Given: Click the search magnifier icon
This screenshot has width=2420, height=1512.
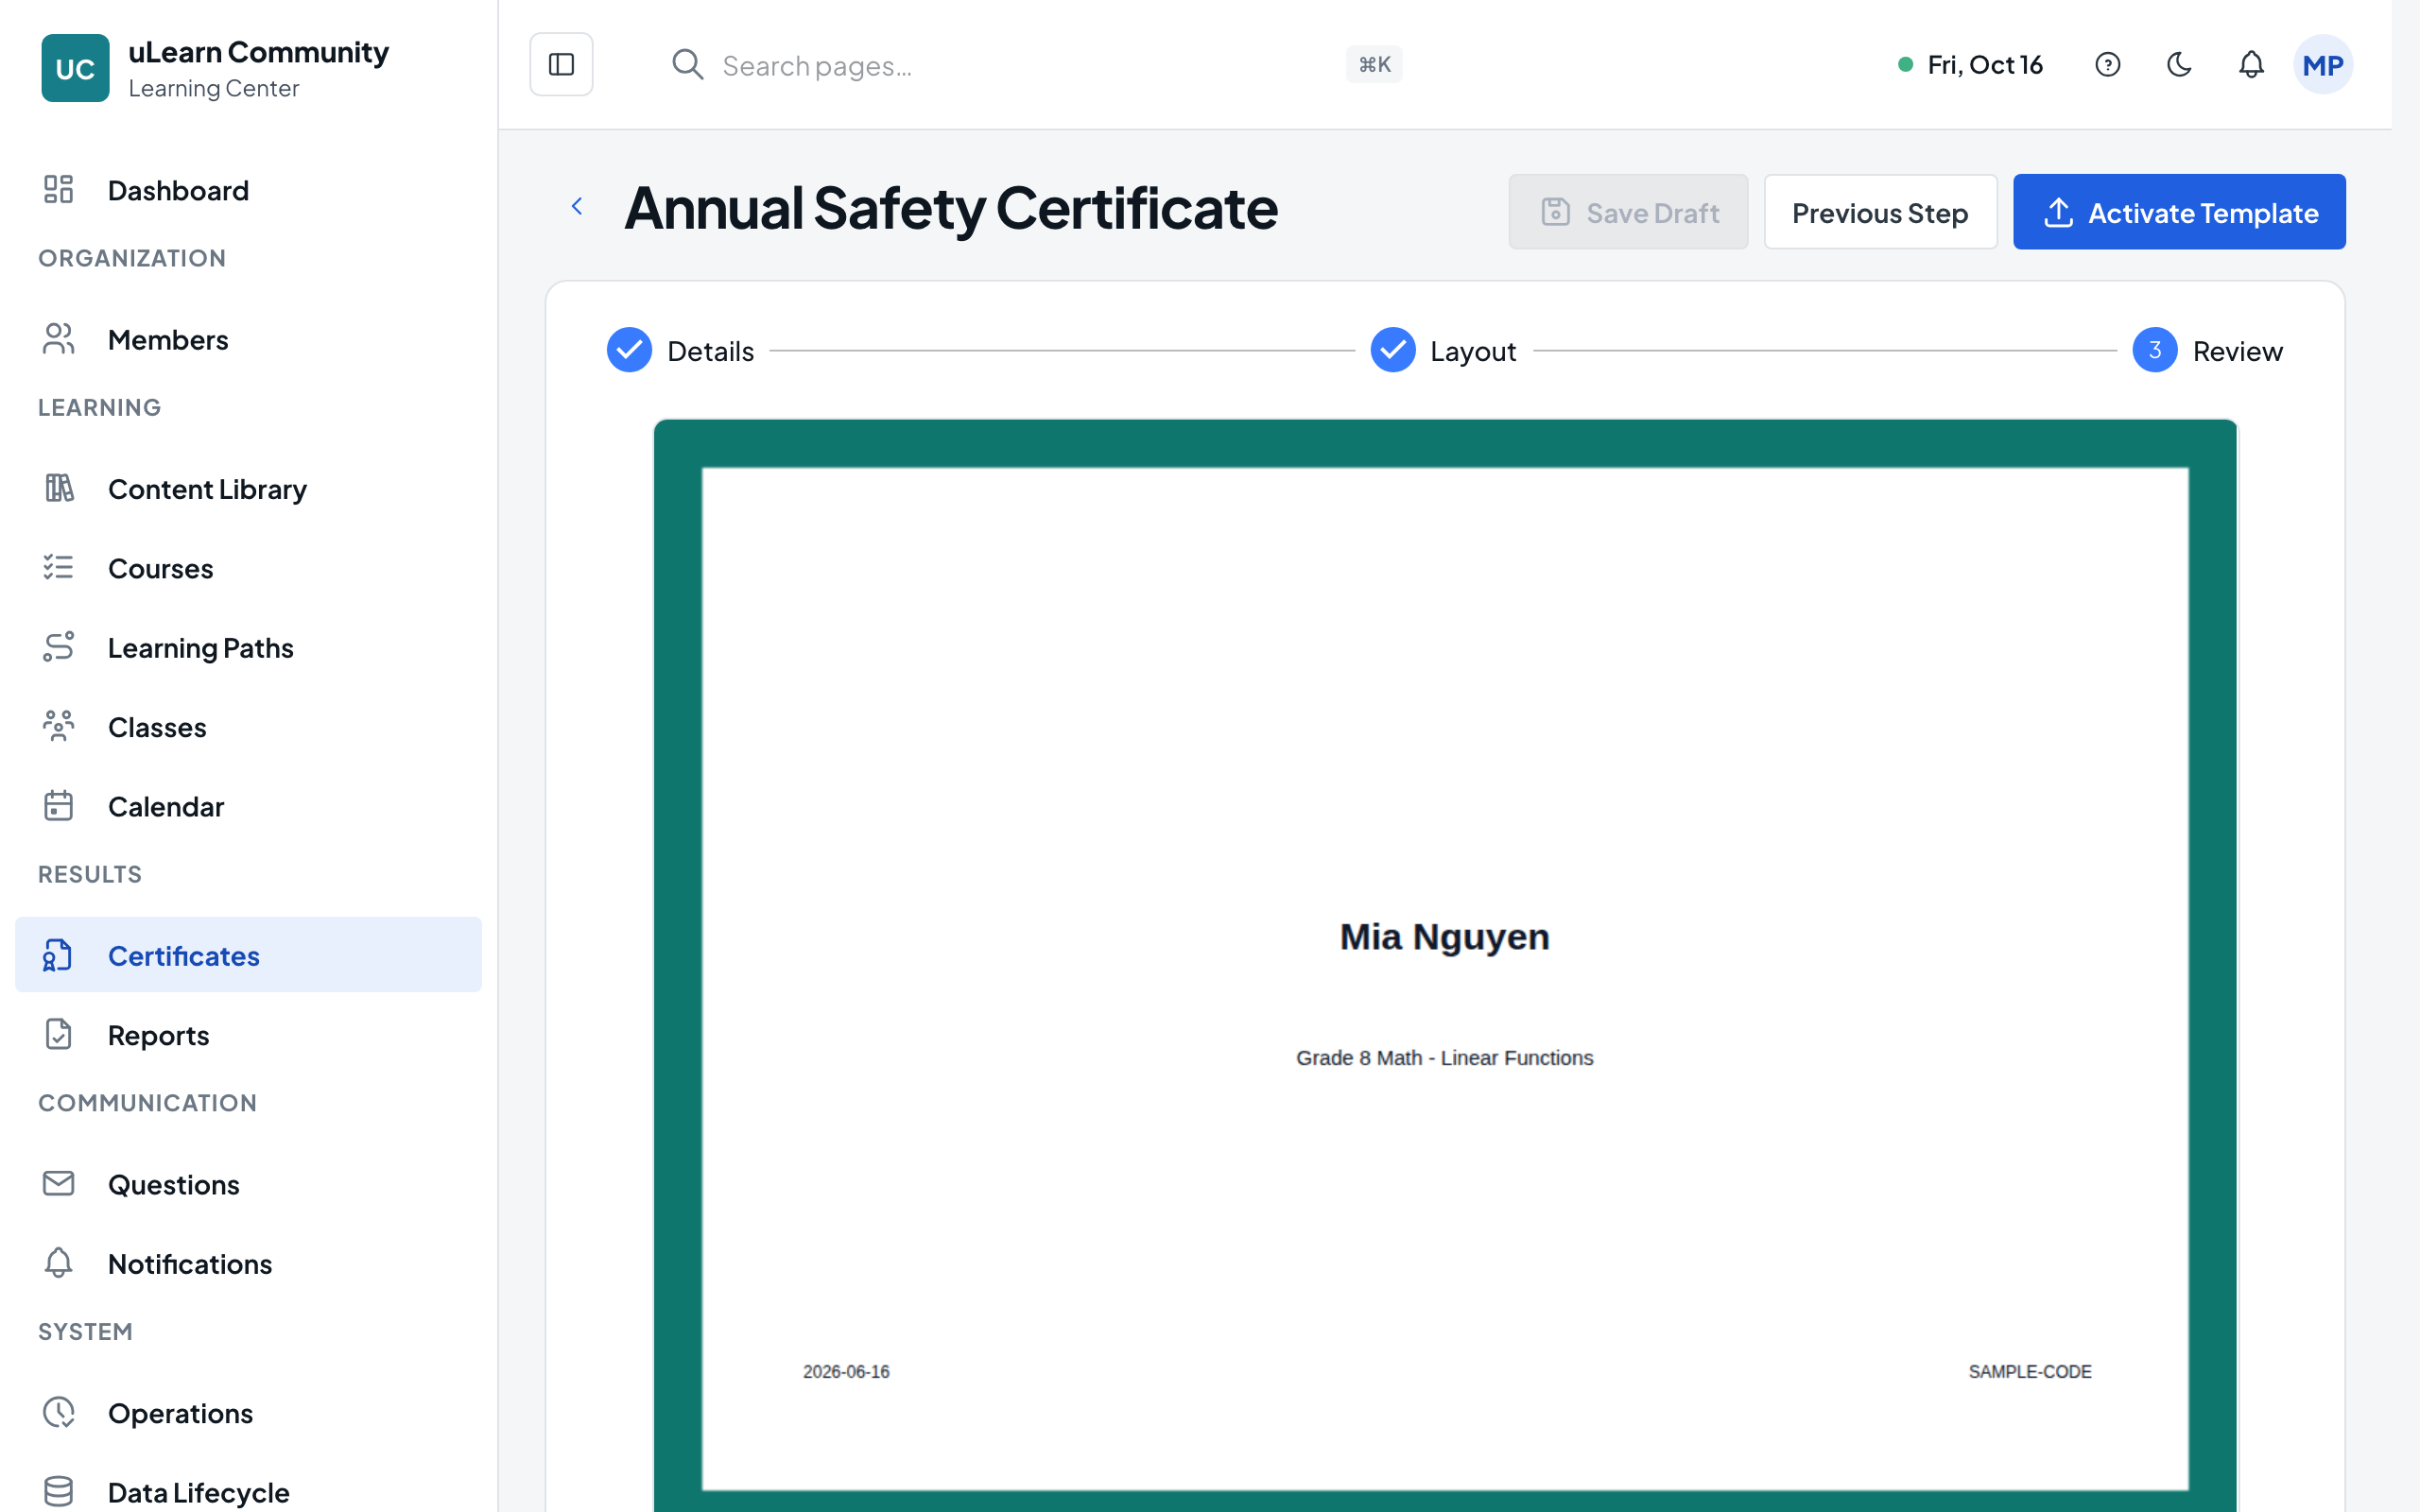Looking at the screenshot, I should (x=687, y=64).
